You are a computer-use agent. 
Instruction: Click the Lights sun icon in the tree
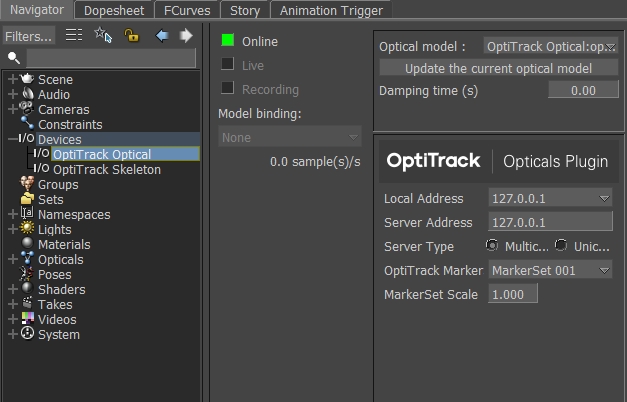pyautogui.click(x=27, y=229)
